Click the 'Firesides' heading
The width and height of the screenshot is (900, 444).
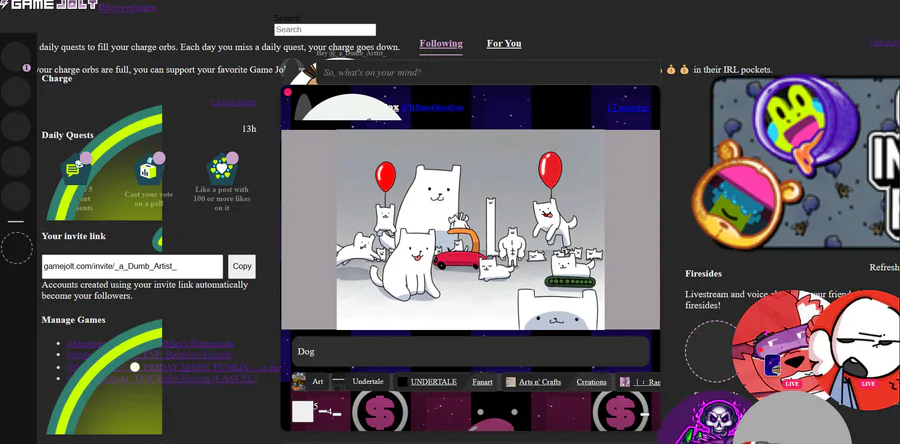click(x=703, y=274)
